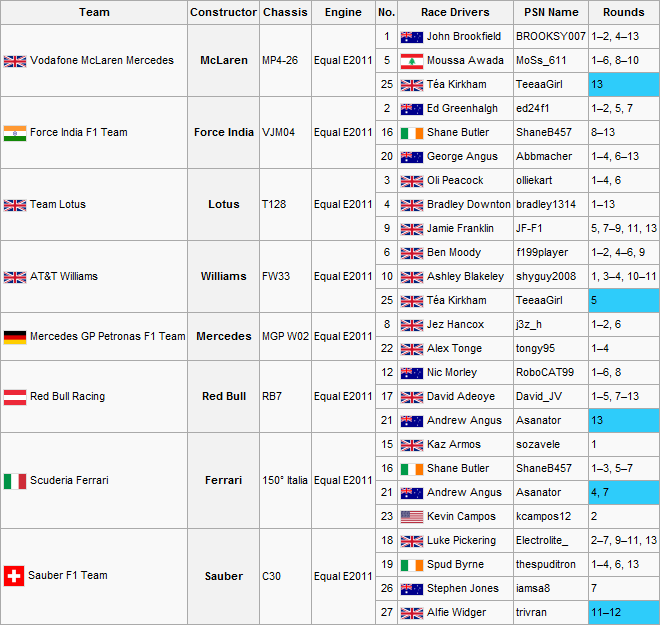The height and width of the screenshot is (625, 660).
Task: Click the Irish flag next to Spud Byrne
Action: (412, 565)
